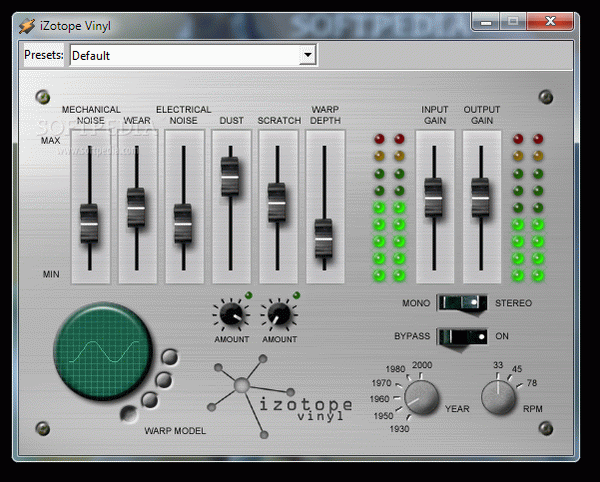The height and width of the screenshot is (482, 600).
Task: Click the STEREO label
Action: point(514,303)
